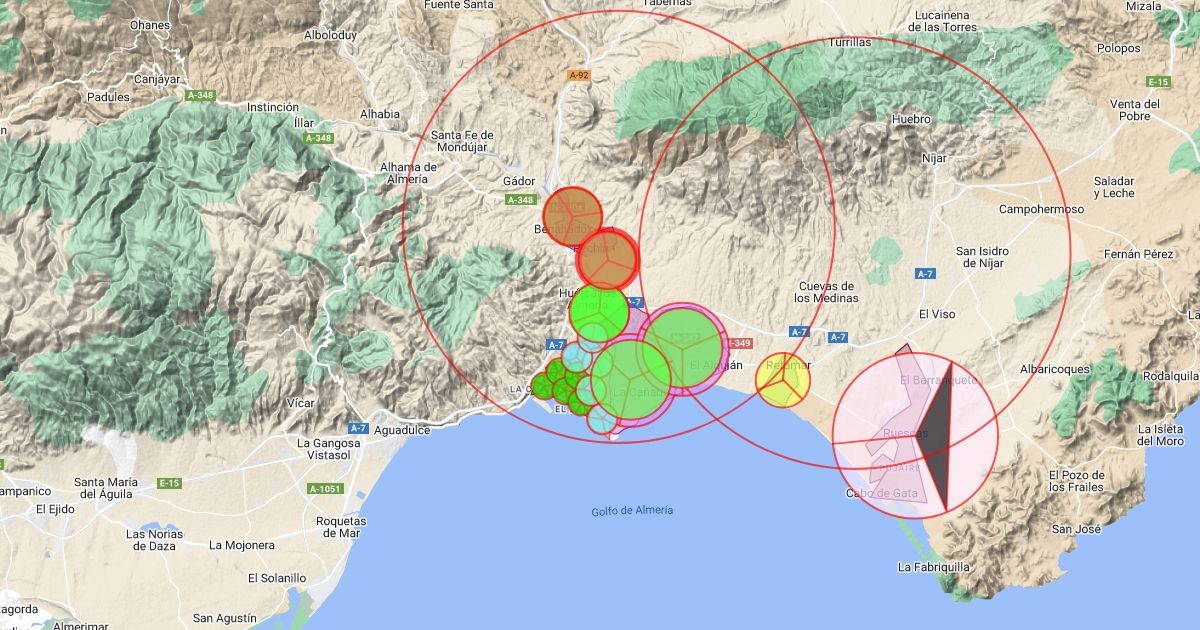
Task: Select the Gádor town label
Action: [521, 181]
